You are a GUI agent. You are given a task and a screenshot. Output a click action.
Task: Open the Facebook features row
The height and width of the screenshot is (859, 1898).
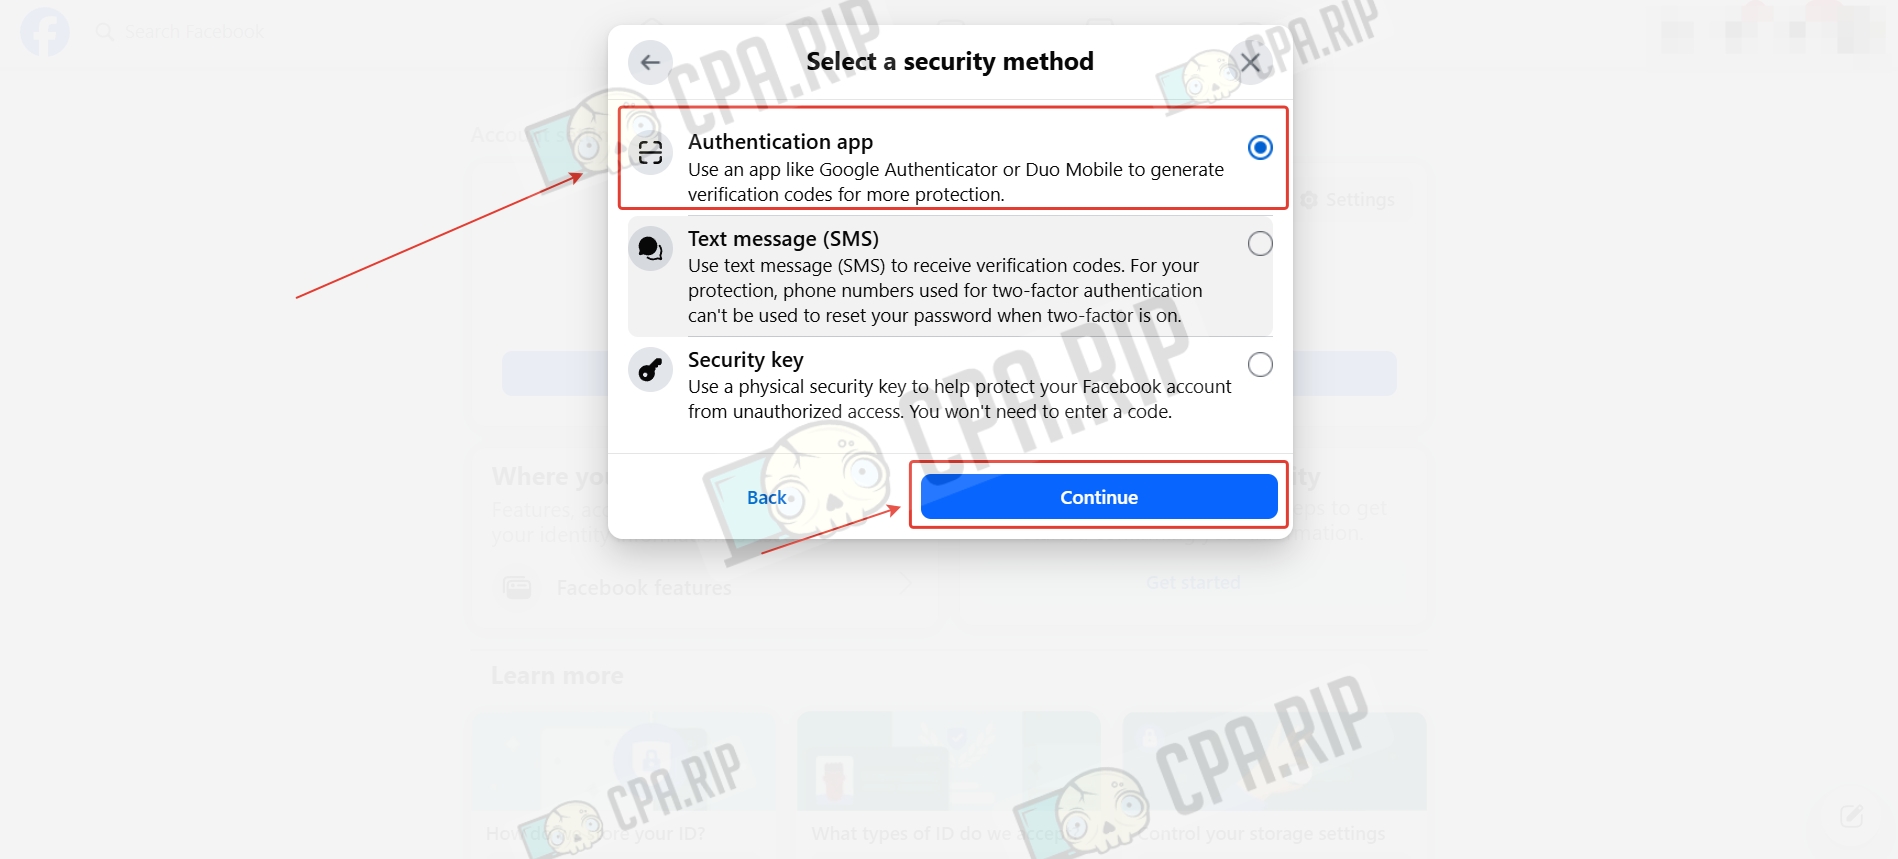(705, 587)
